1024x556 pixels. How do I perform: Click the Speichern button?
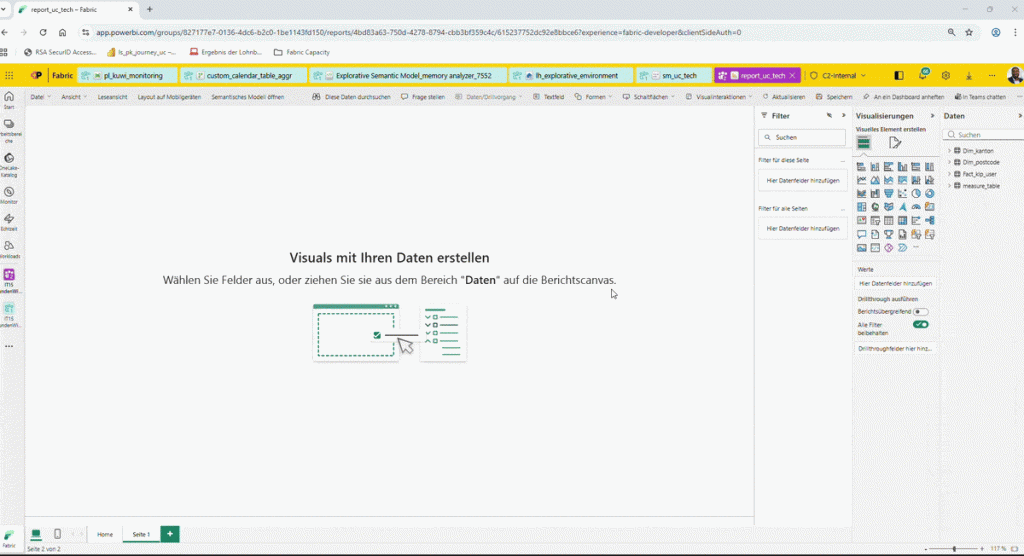[834, 97]
